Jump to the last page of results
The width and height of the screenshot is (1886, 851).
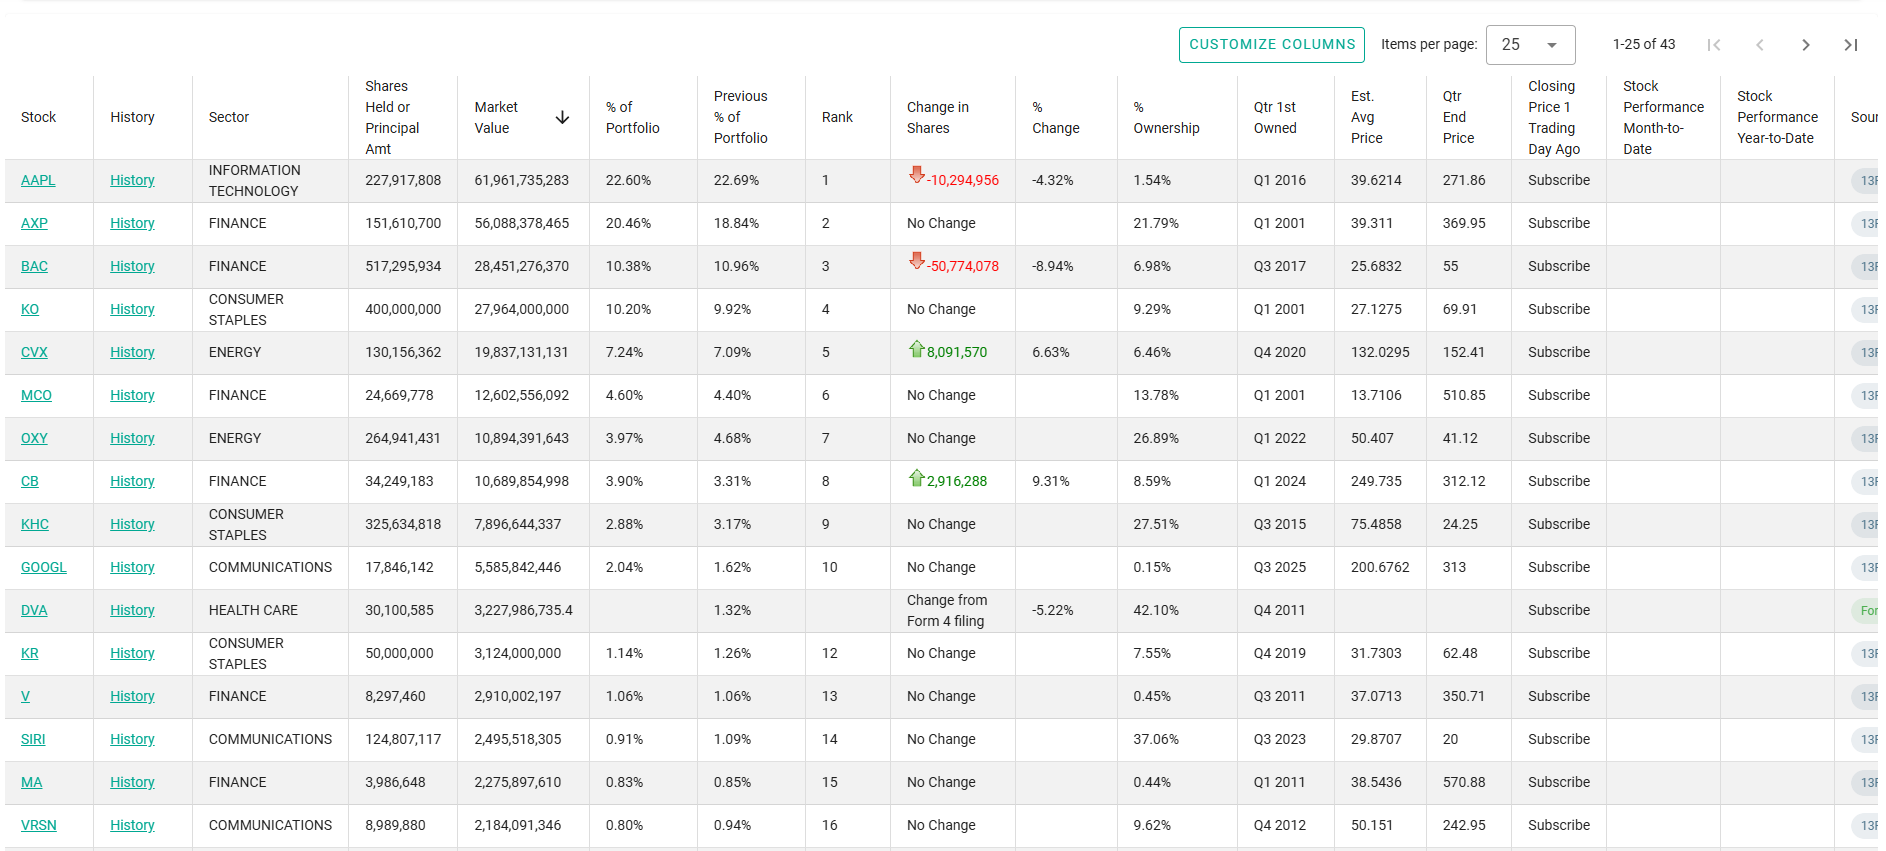tap(1851, 45)
